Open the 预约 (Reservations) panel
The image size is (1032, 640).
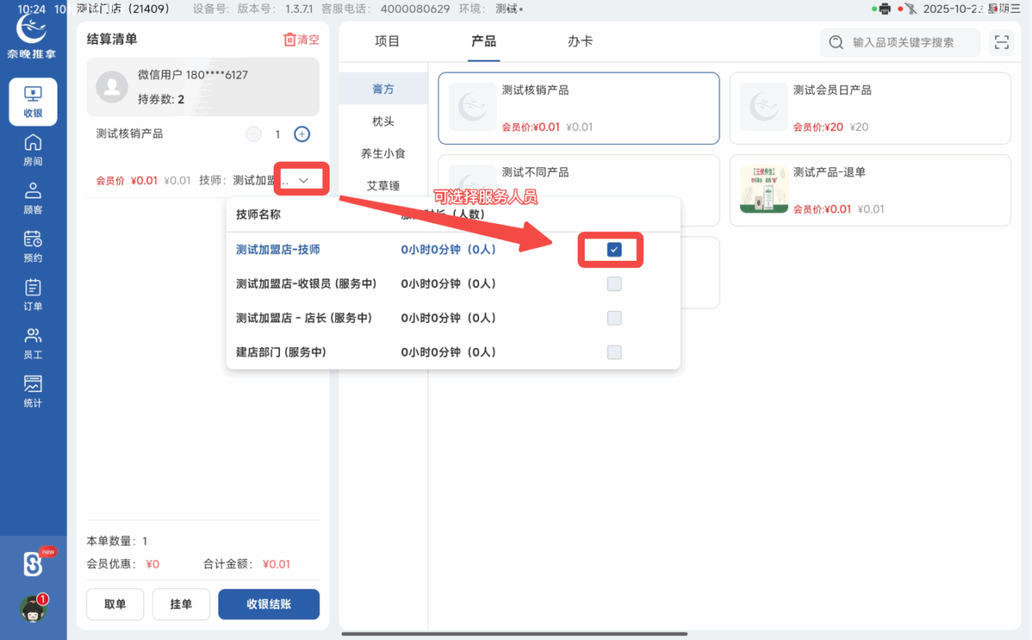click(x=32, y=243)
